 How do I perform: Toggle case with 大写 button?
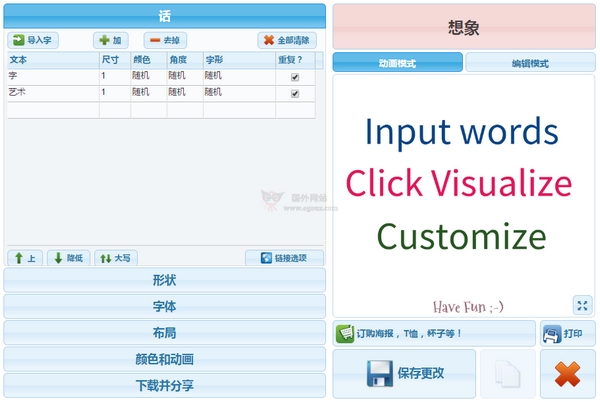click(x=116, y=258)
